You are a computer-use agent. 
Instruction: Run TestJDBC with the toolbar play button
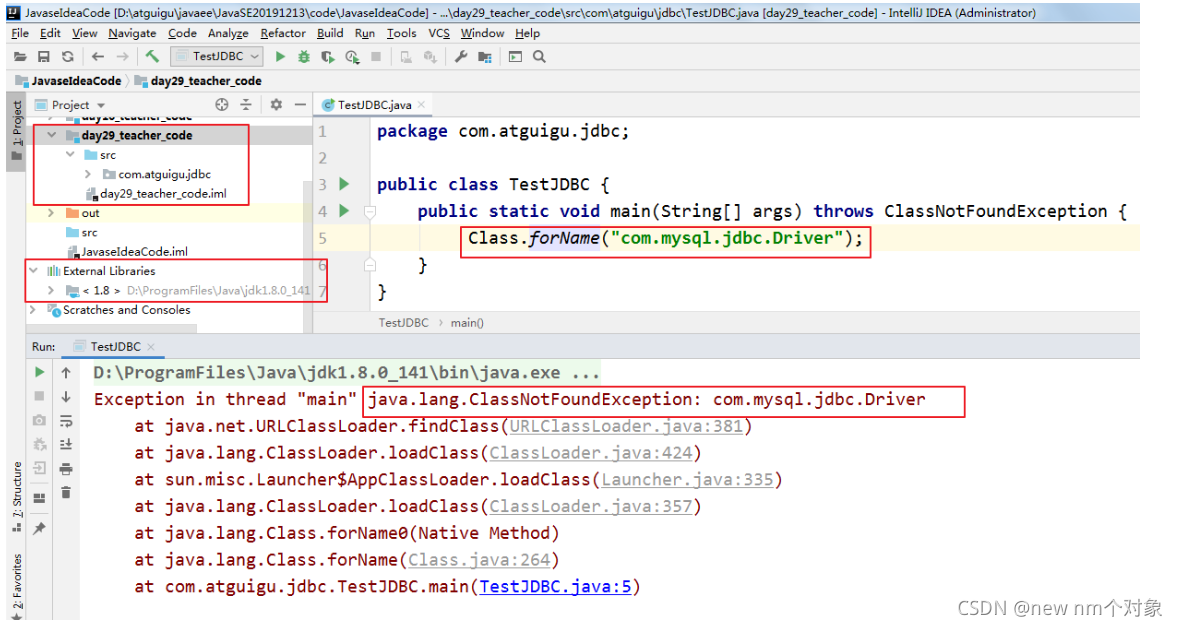point(280,56)
